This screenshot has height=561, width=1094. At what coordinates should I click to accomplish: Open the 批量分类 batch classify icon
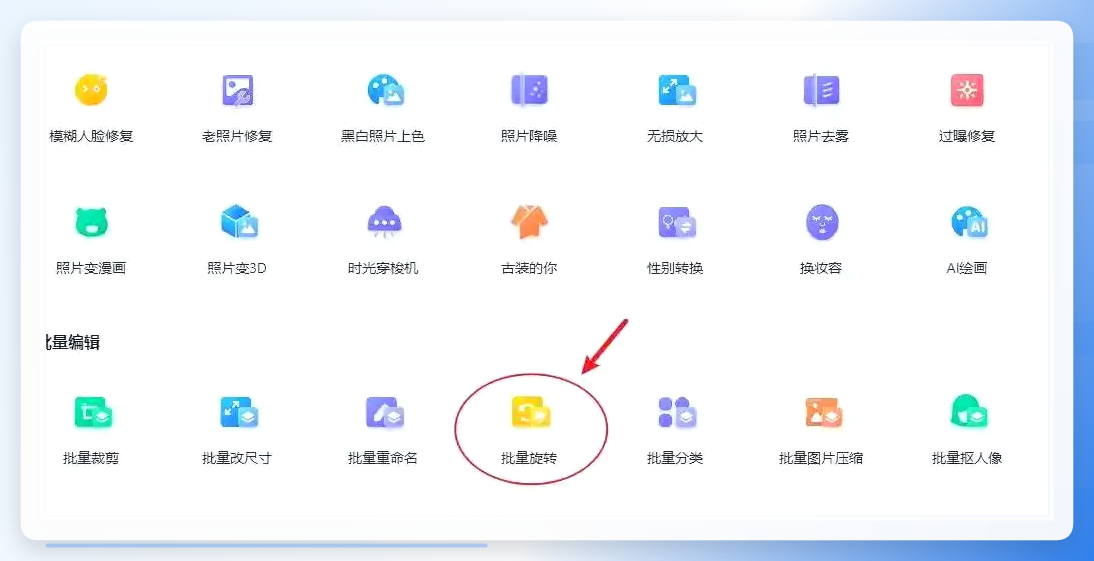click(x=676, y=412)
